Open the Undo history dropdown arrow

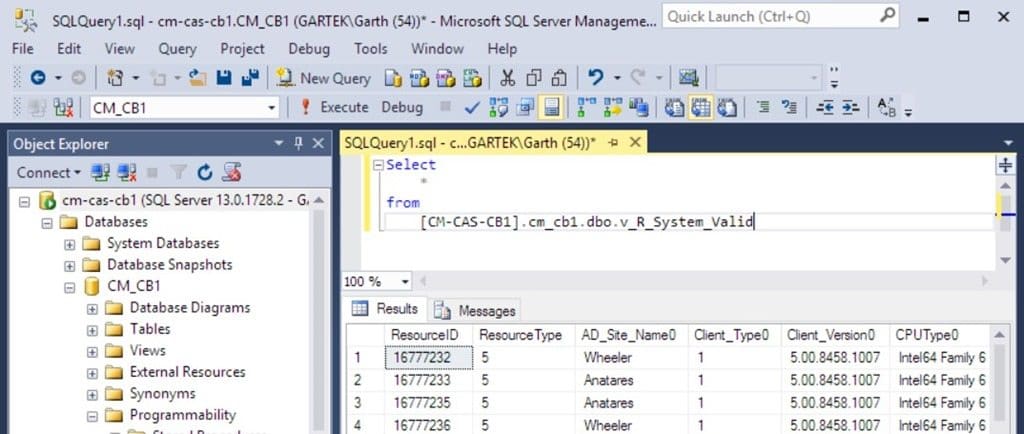[x=616, y=78]
